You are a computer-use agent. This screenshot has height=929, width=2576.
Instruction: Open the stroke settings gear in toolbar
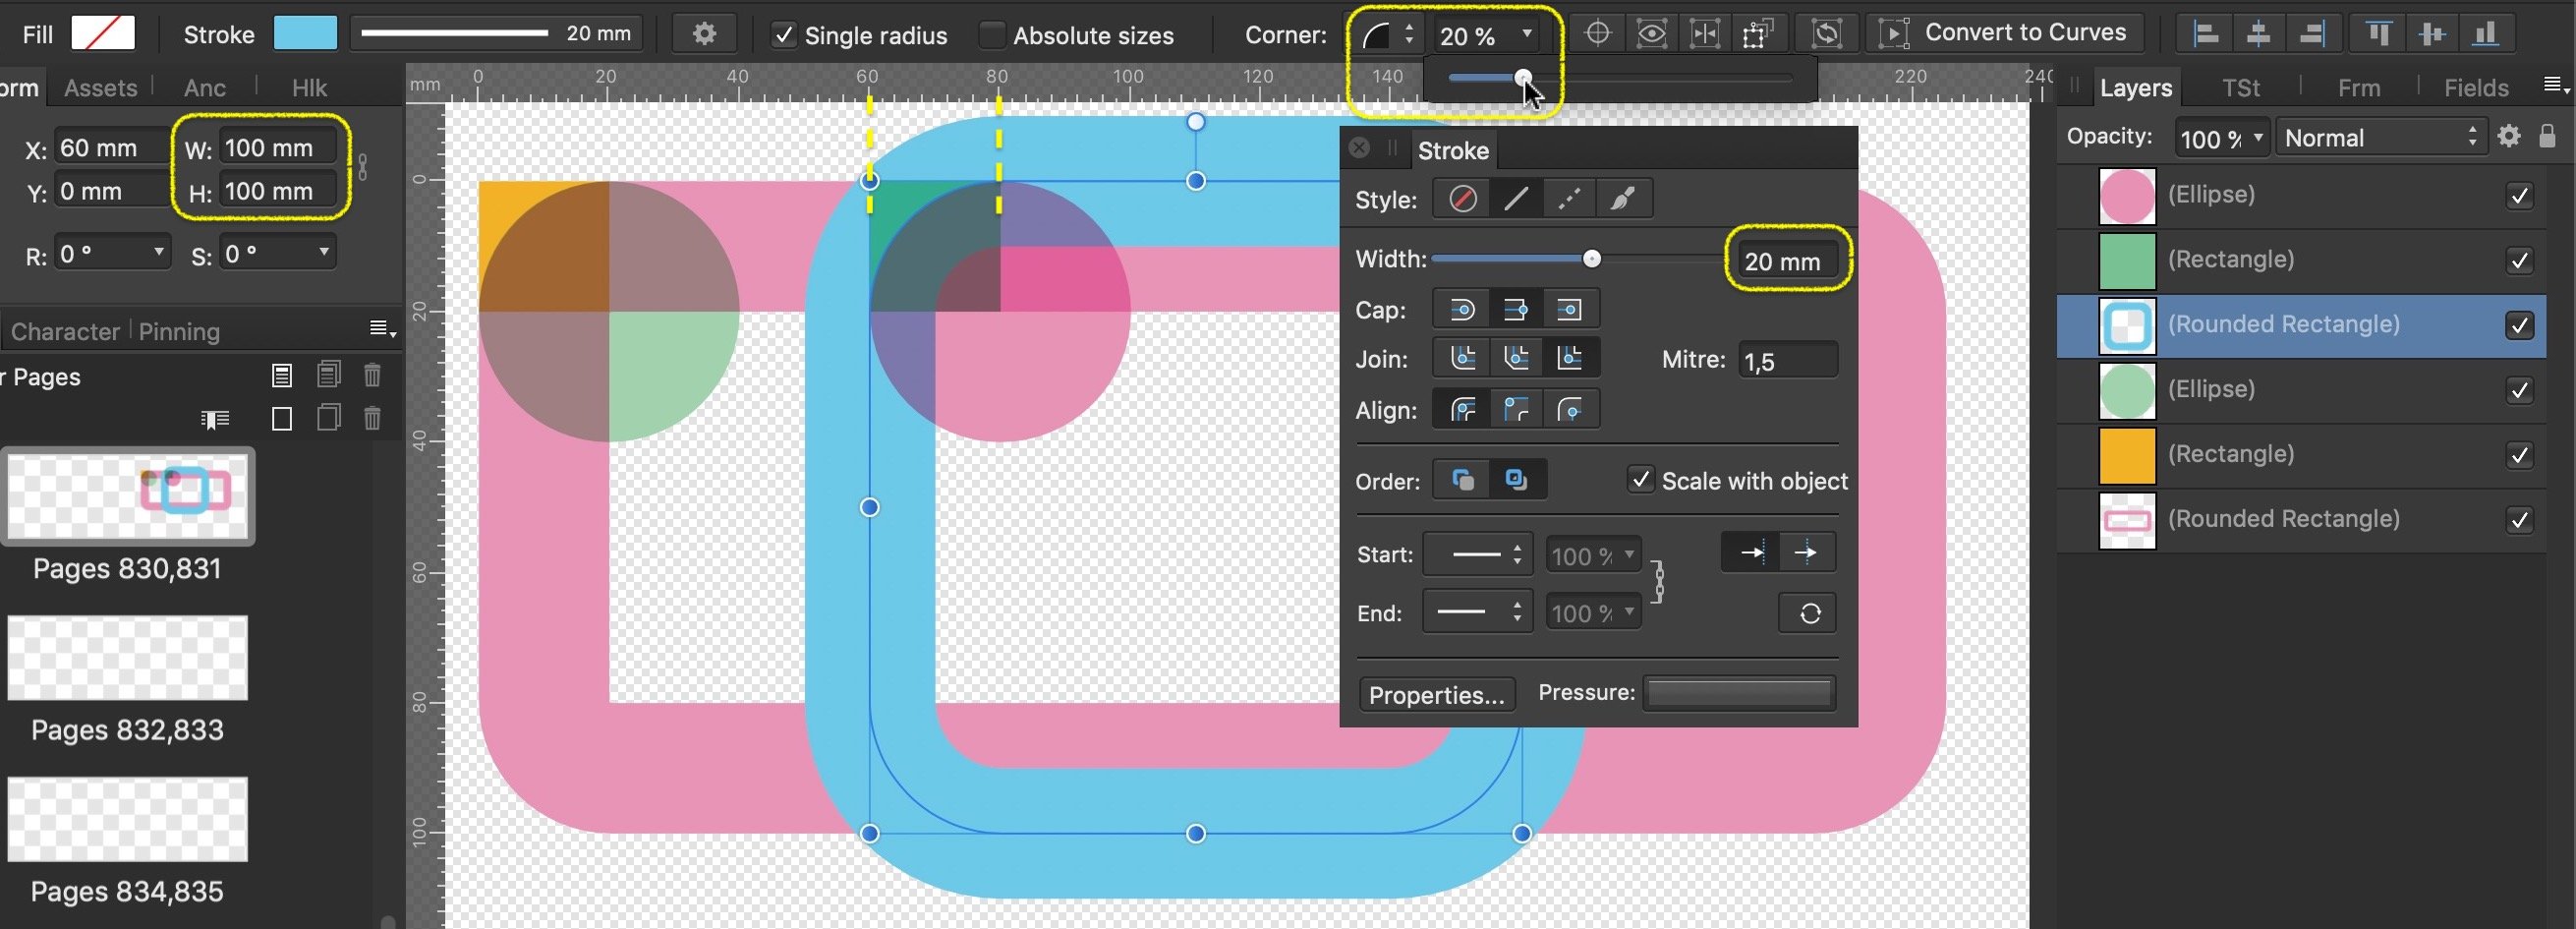[x=704, y=34]
